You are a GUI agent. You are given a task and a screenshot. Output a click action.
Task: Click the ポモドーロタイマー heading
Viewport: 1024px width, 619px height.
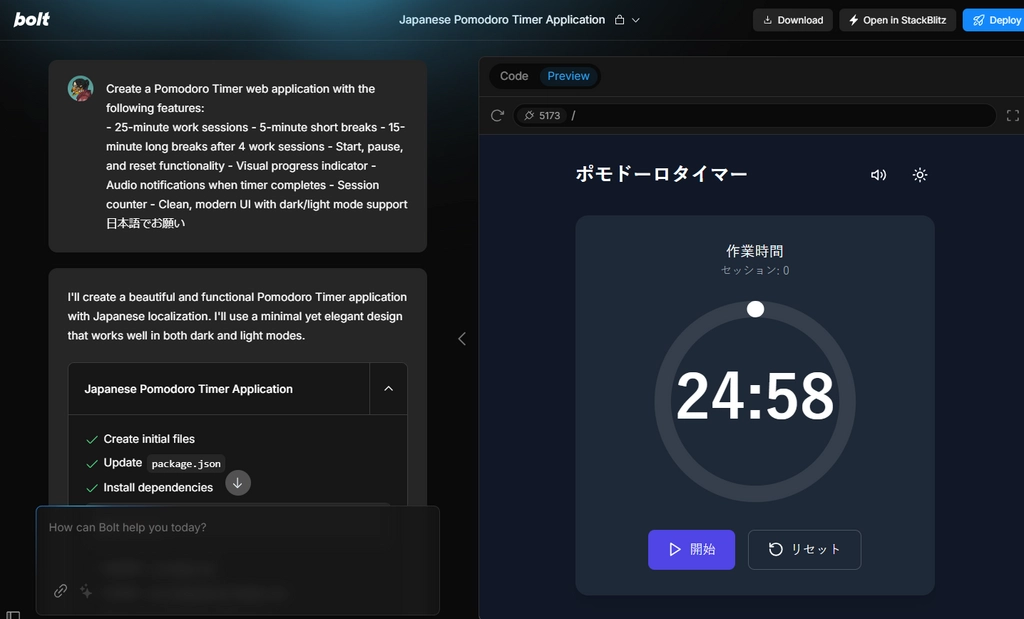pos(661,174)
